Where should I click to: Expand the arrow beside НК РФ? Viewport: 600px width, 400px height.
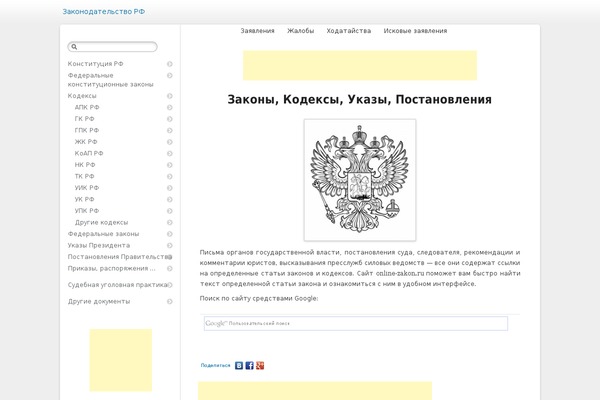point(170,165)
